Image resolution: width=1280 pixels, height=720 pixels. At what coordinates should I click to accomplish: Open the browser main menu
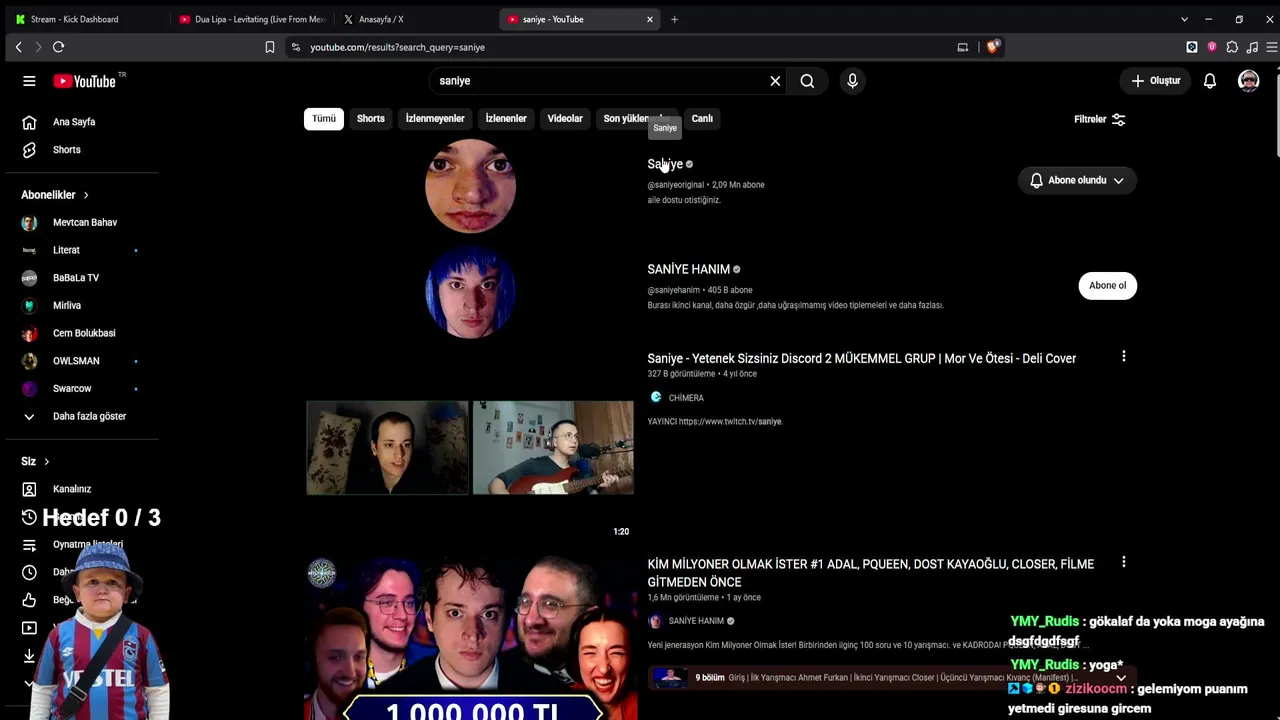pyautogui.click(x=1272, y=47)
